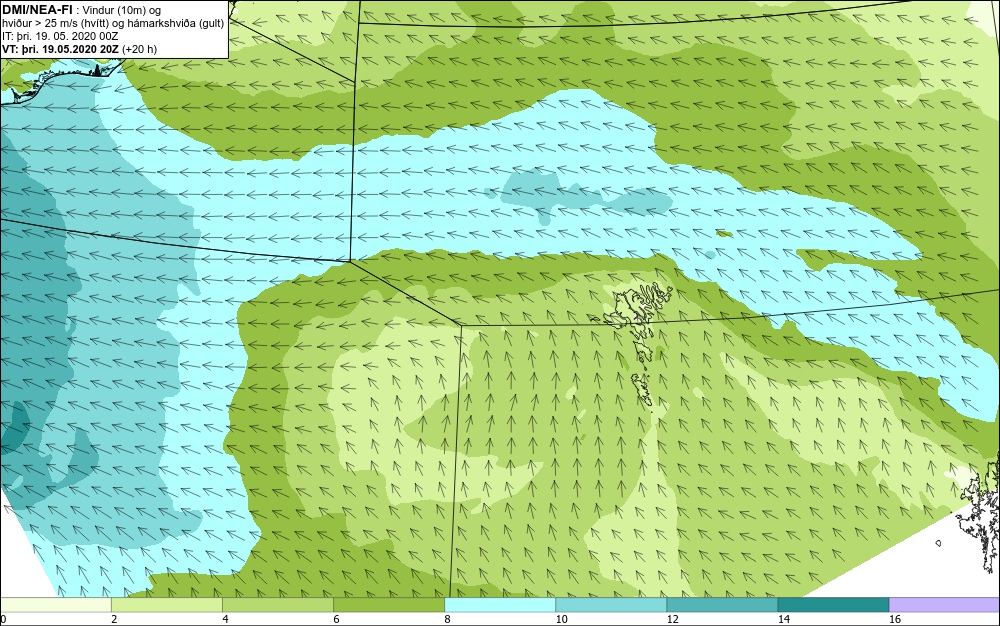
Task: Click the DMI/NEA-FI title text
Action: [37, 10]
